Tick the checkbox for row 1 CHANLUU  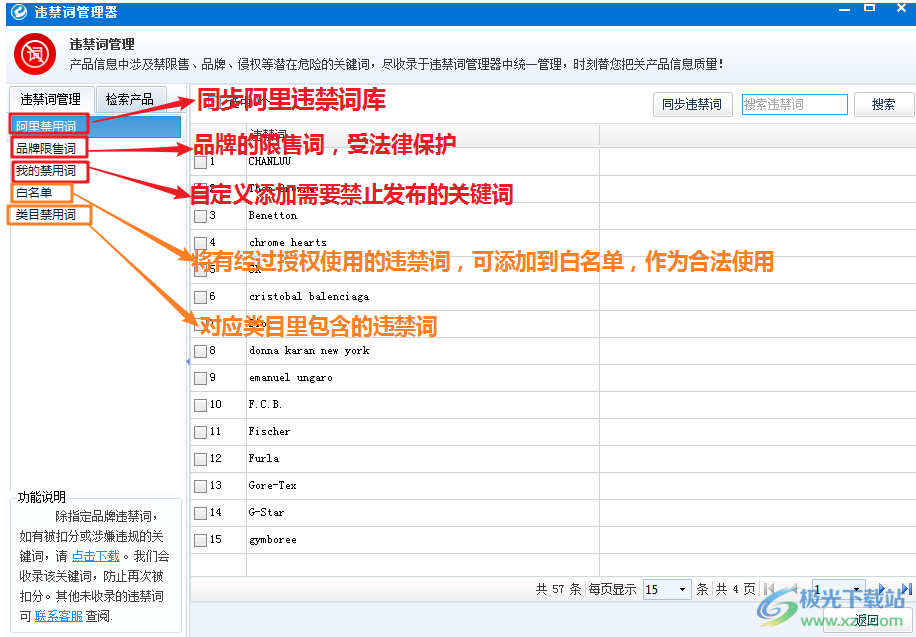point(200,162)
